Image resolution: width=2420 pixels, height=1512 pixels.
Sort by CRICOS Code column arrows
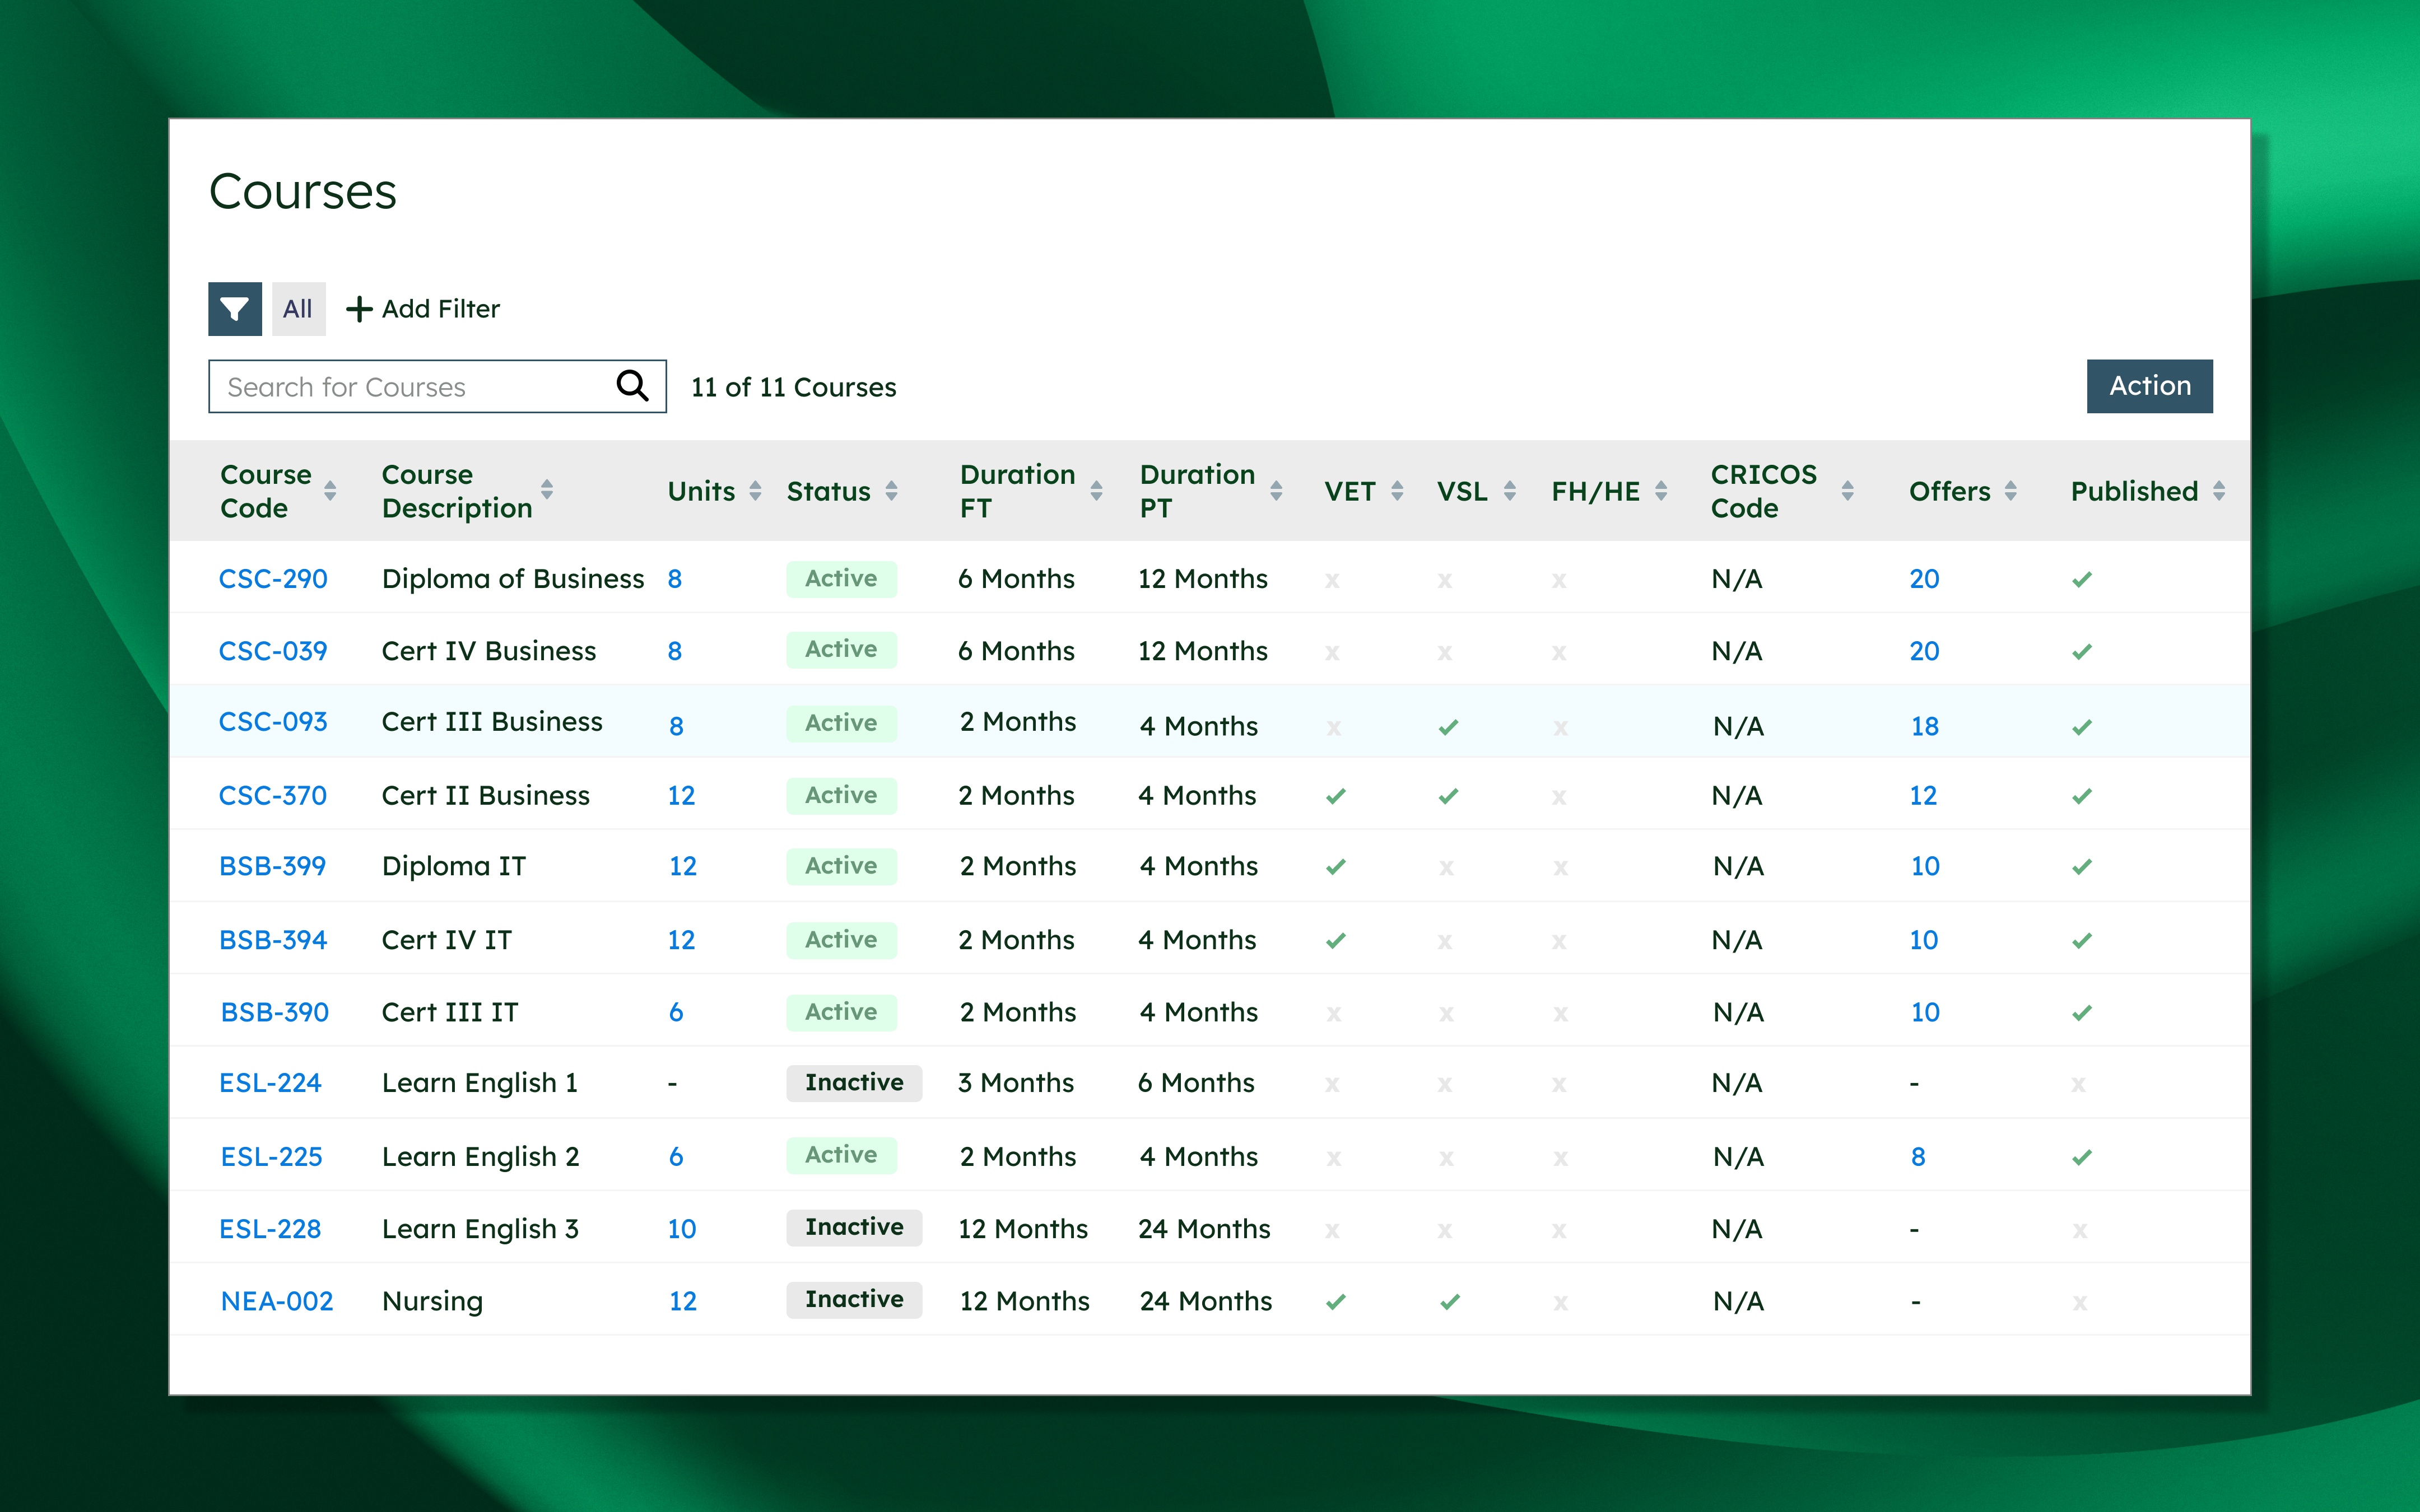1848,491
